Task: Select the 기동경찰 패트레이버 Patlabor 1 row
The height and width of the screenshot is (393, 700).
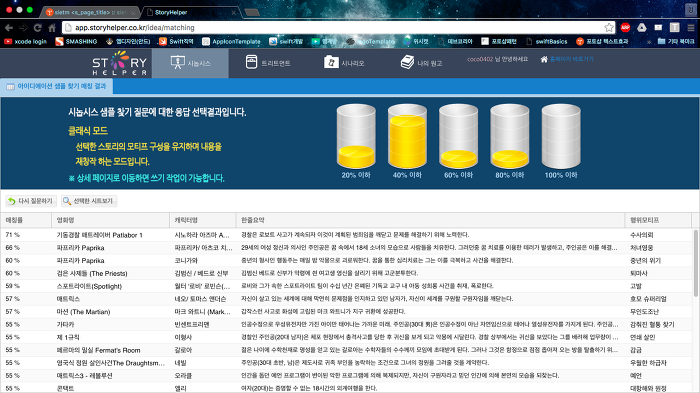Action: 346,235
